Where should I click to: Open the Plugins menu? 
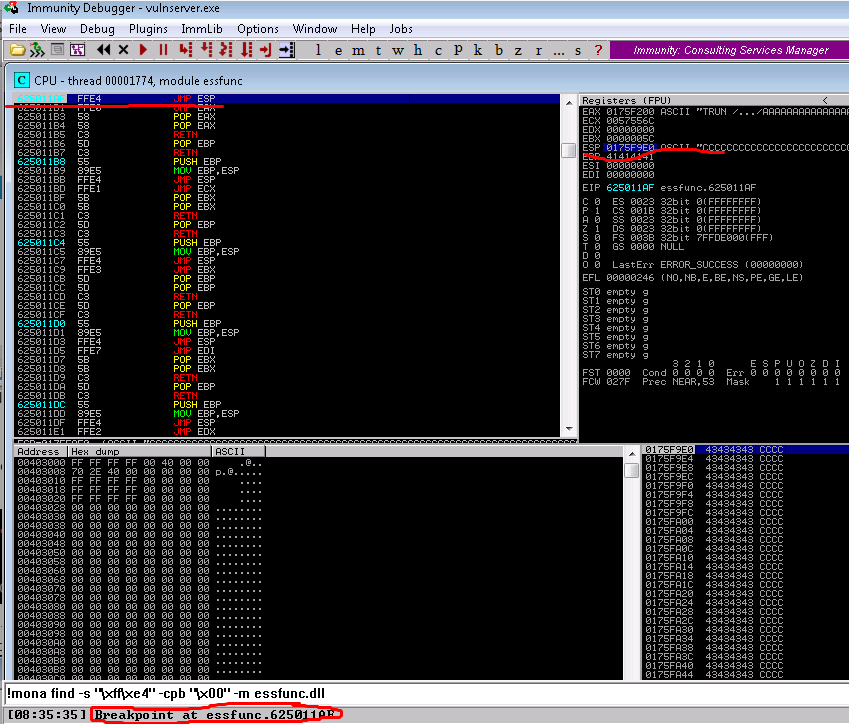148,29
